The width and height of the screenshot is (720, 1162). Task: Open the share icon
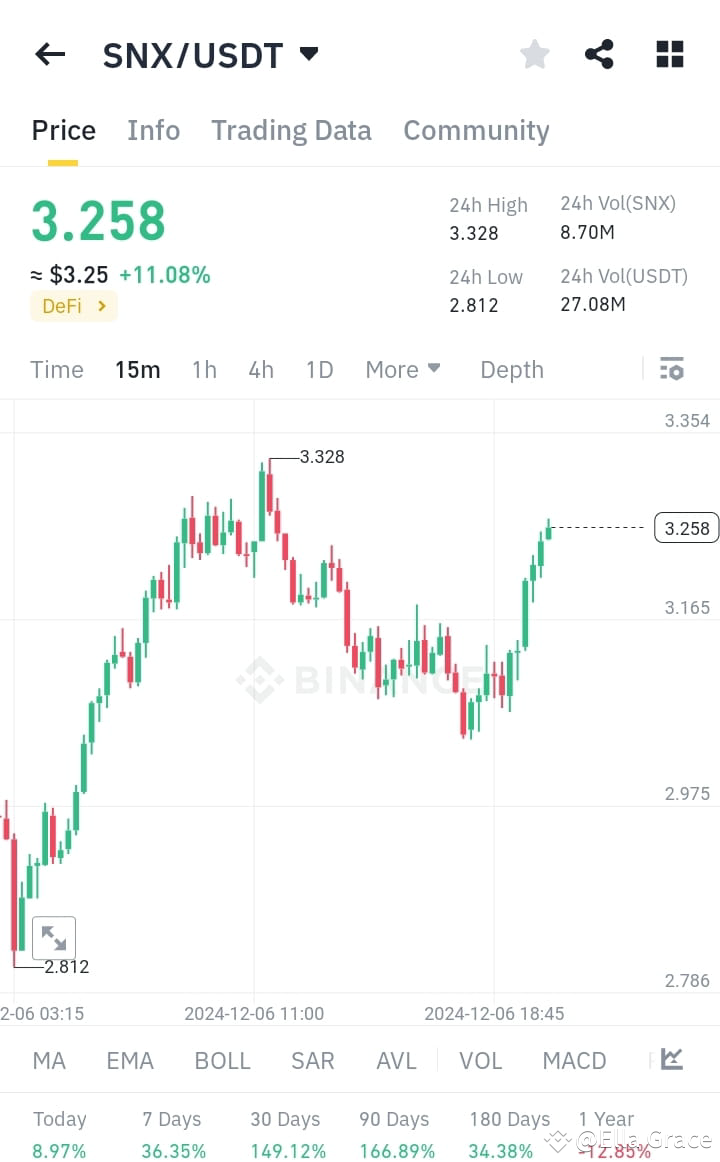click(599, 55)
